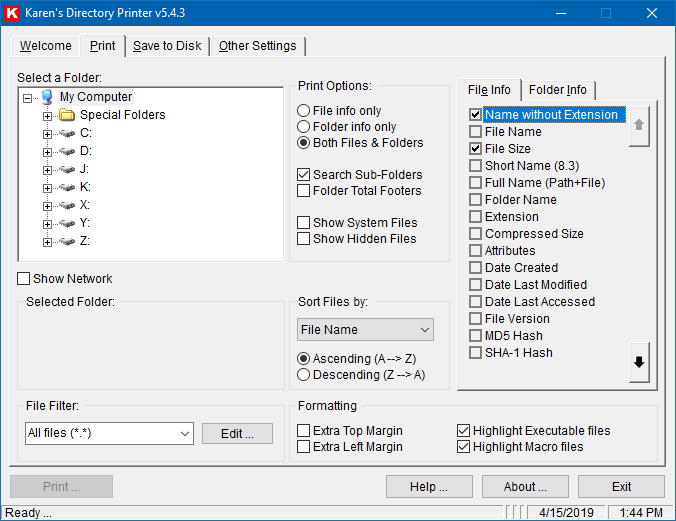Click the Exit button
The height and width of the screenshot is (521, 676).
click(621, 487)
